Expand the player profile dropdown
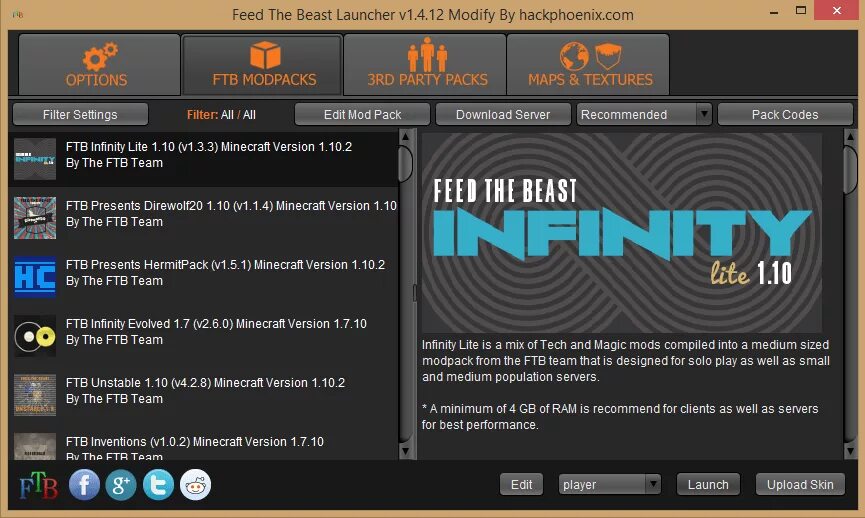Screen dimensions: 865x518 pos(653,484)
